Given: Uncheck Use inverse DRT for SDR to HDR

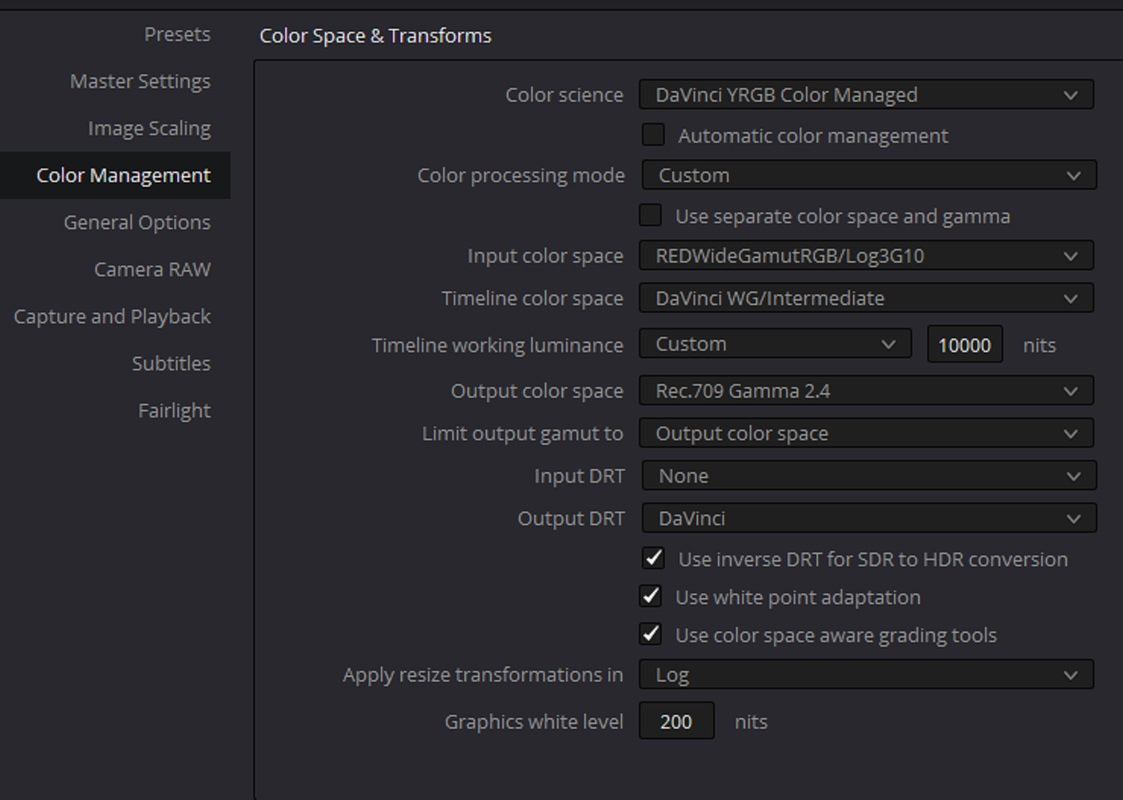Looking at the screenshot, I should coord(653,558).
